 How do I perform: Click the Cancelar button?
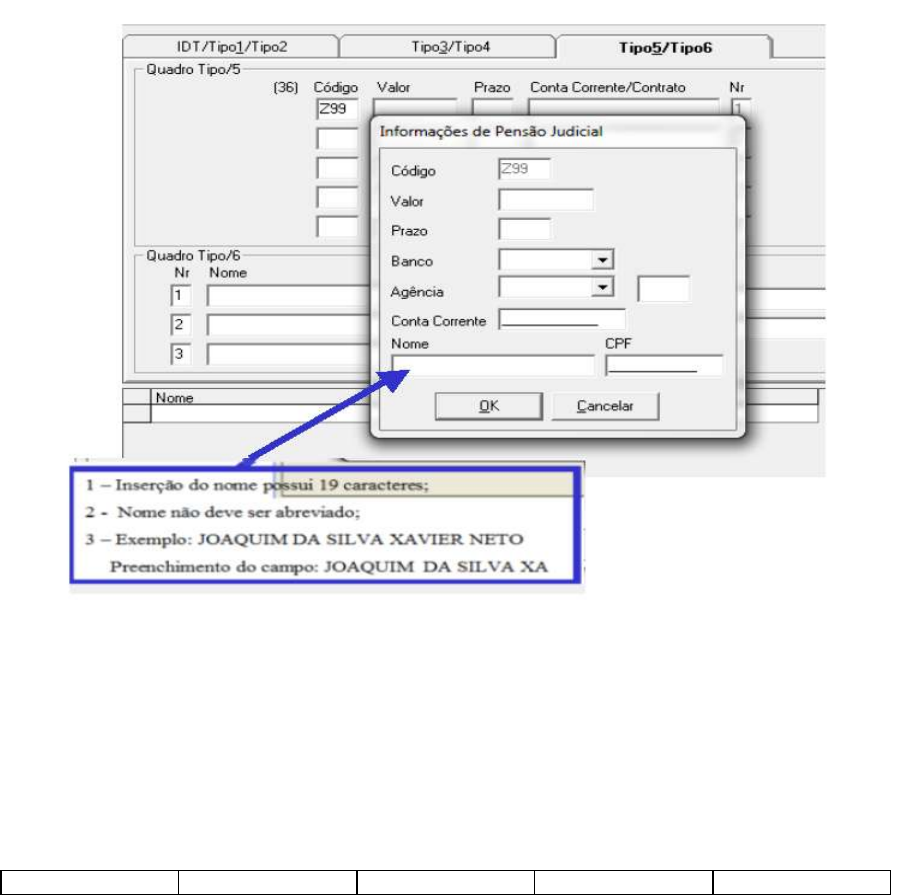605,406
